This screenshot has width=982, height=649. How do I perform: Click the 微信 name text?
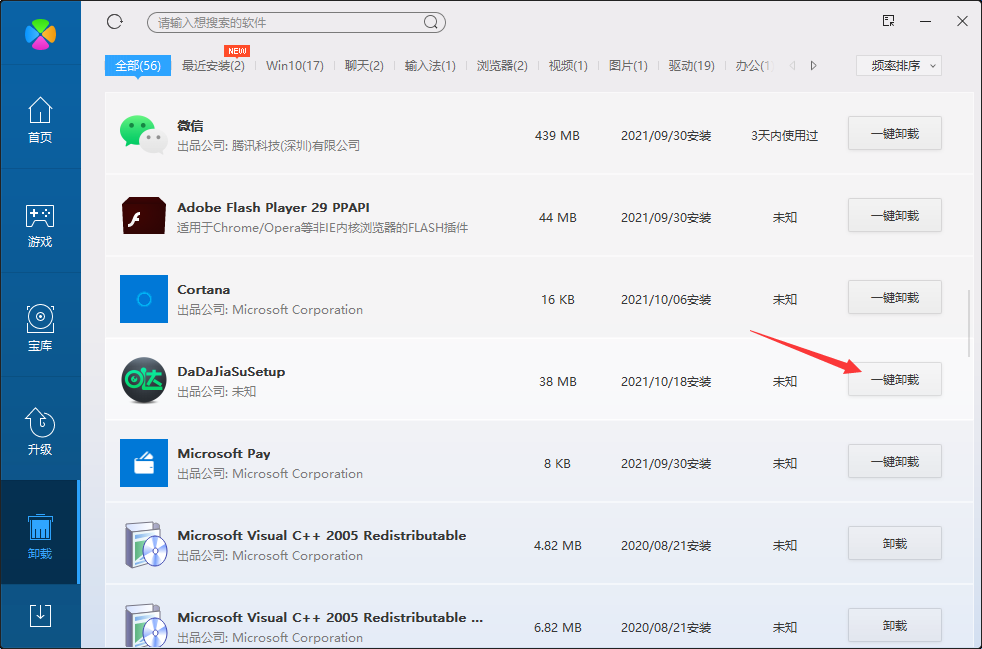(190, 125)
